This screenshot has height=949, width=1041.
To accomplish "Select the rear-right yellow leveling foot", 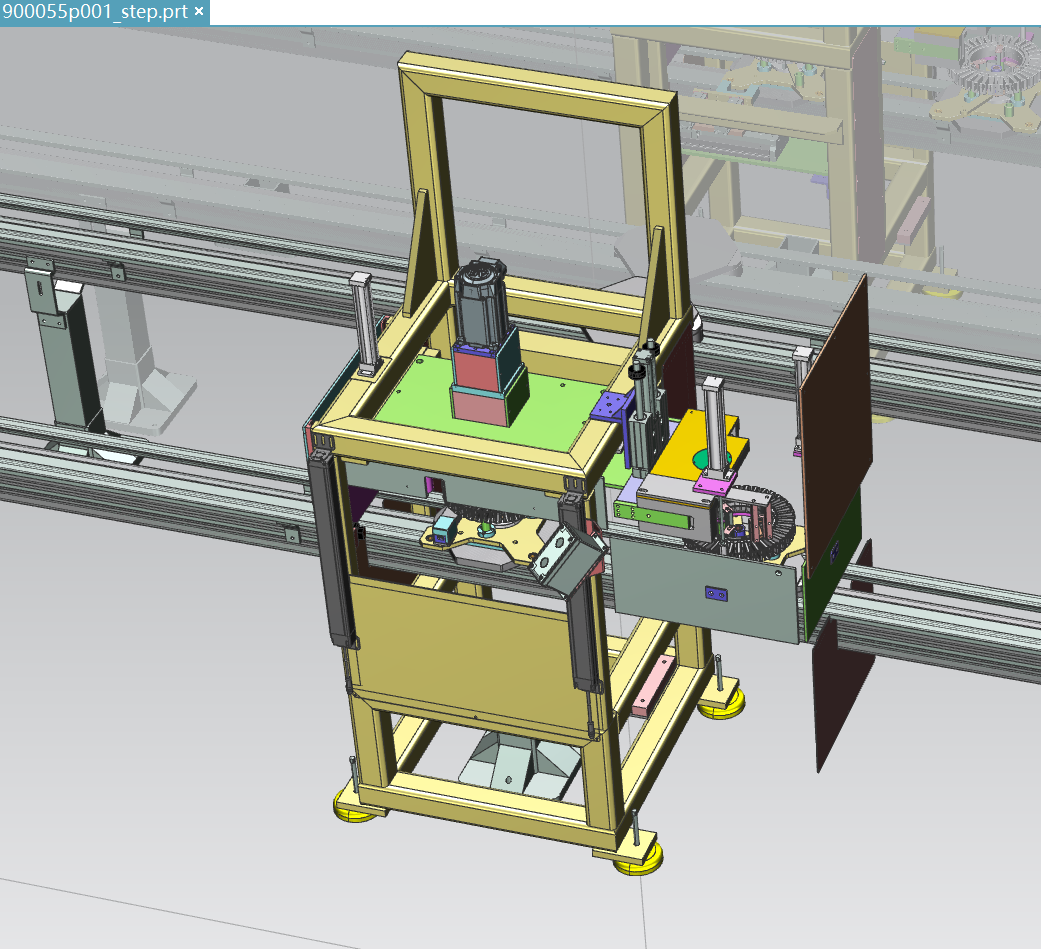I will [x=721, y=704].
